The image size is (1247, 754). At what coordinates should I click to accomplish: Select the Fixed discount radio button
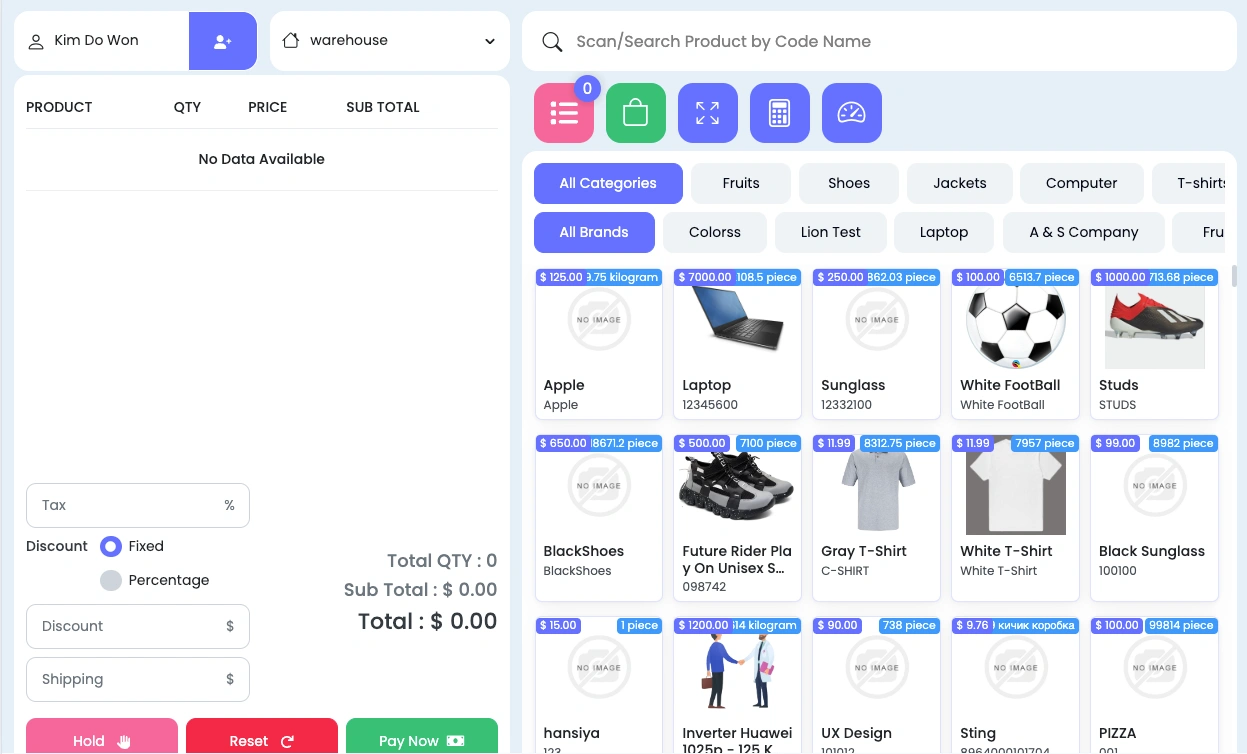(111, 546)
